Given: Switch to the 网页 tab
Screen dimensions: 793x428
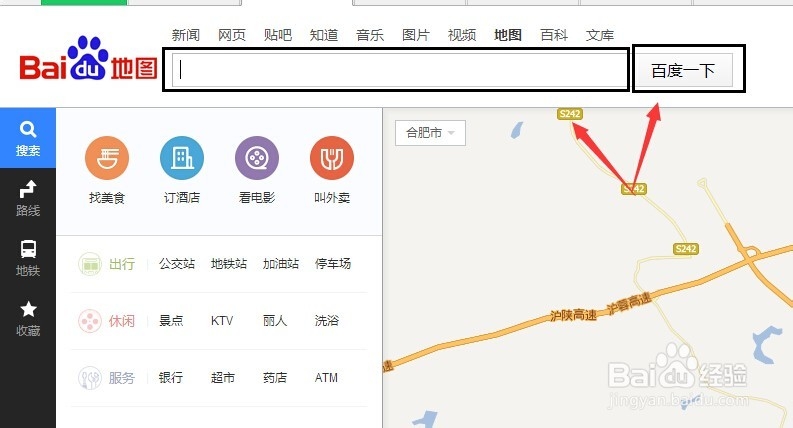Looking at the screenshot, I should (x=232, y=35).
